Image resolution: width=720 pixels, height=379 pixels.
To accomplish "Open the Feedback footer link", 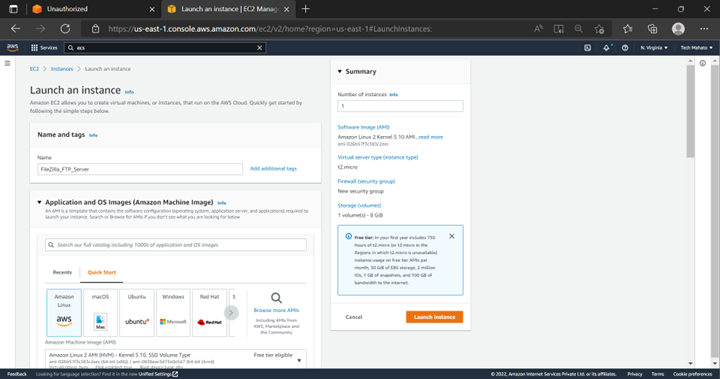I will 17,374.
